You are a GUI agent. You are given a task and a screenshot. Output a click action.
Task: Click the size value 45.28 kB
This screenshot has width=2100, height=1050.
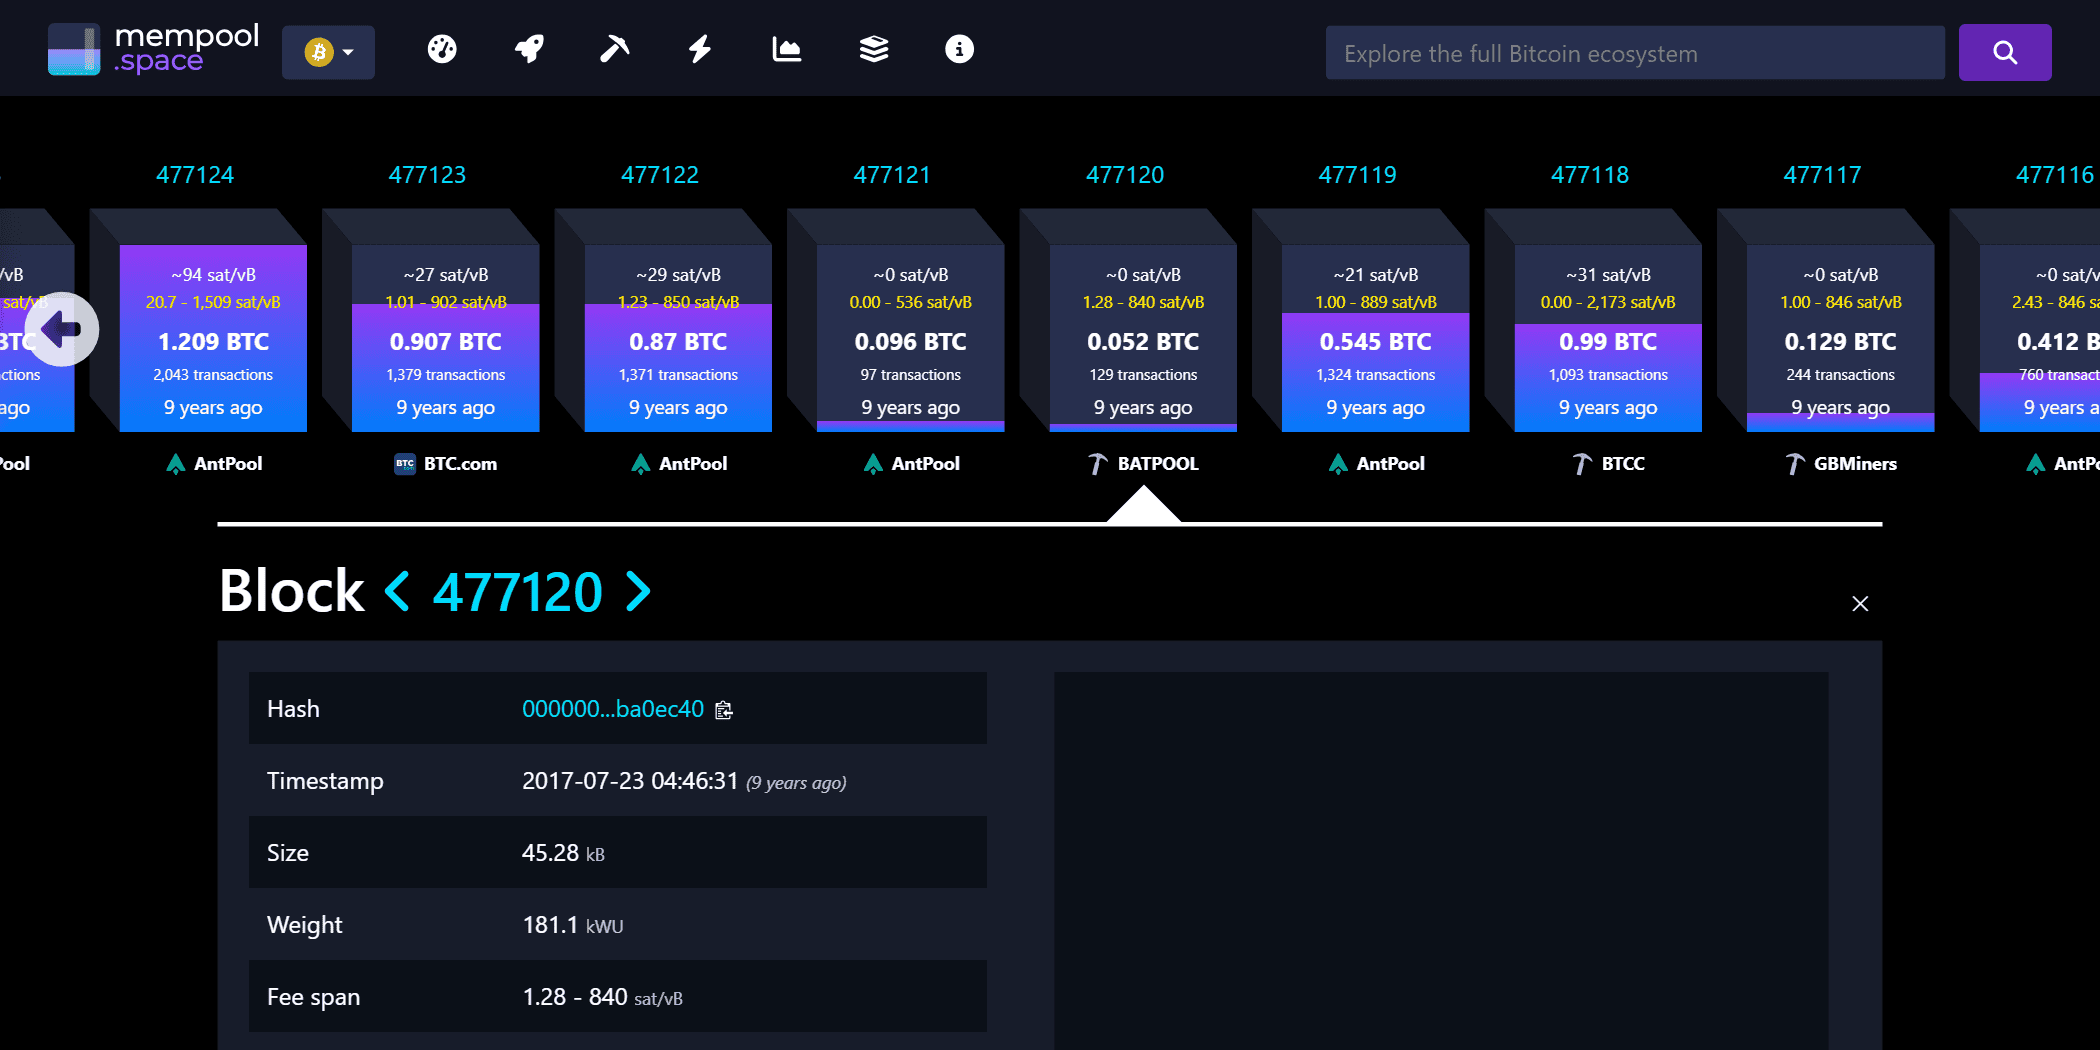563,853
